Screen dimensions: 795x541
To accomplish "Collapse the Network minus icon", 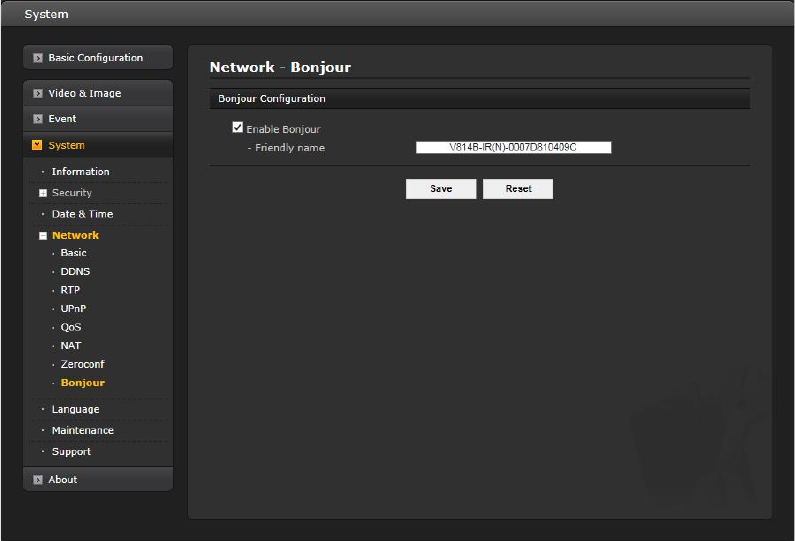I will click(x=43, y=236).
